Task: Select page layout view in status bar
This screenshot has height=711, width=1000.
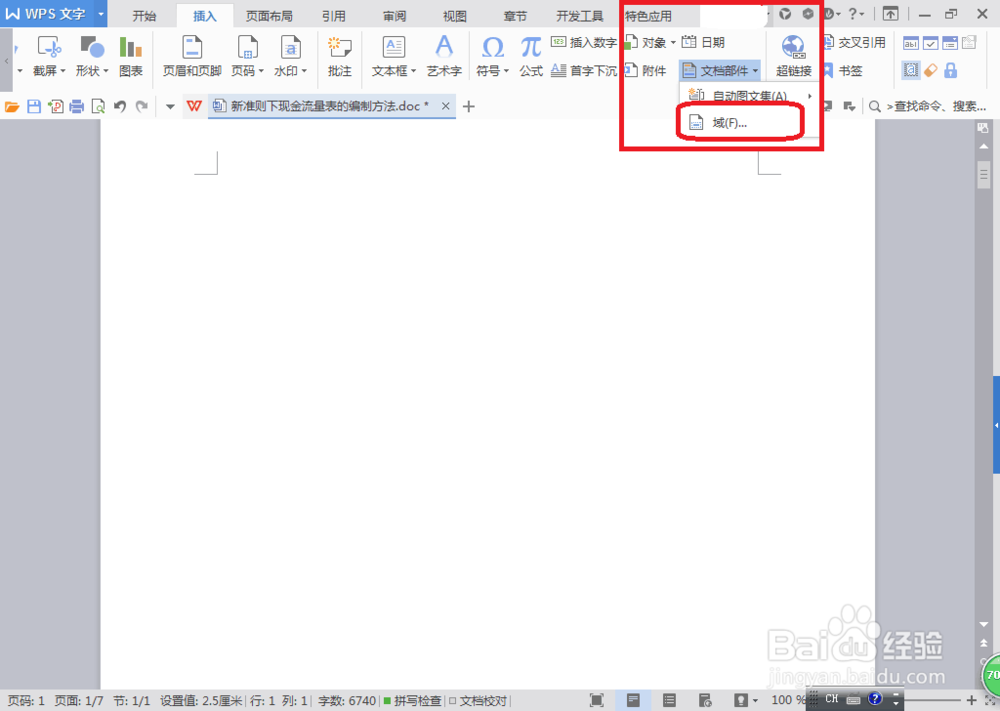Action: [633, 700]
